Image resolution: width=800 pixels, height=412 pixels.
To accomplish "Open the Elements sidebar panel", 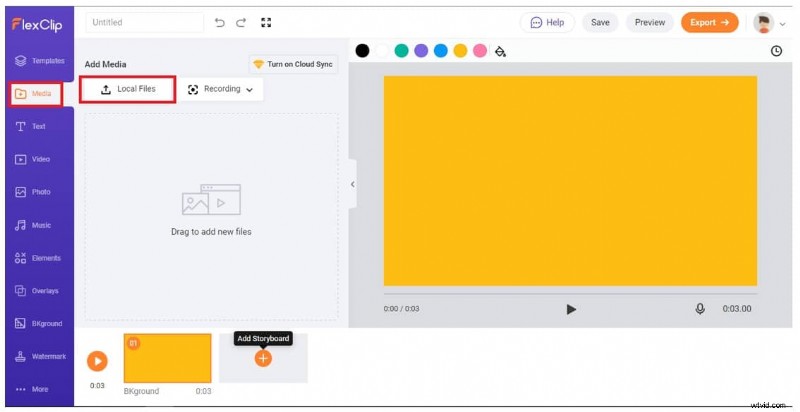I will (x=39, y=258).
